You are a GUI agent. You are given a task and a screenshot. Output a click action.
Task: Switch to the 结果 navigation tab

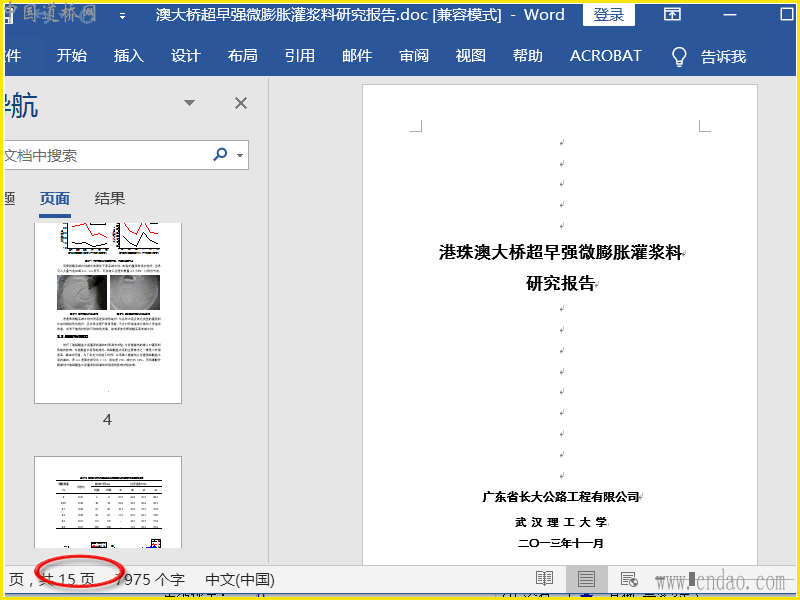[x=110, y=198]
